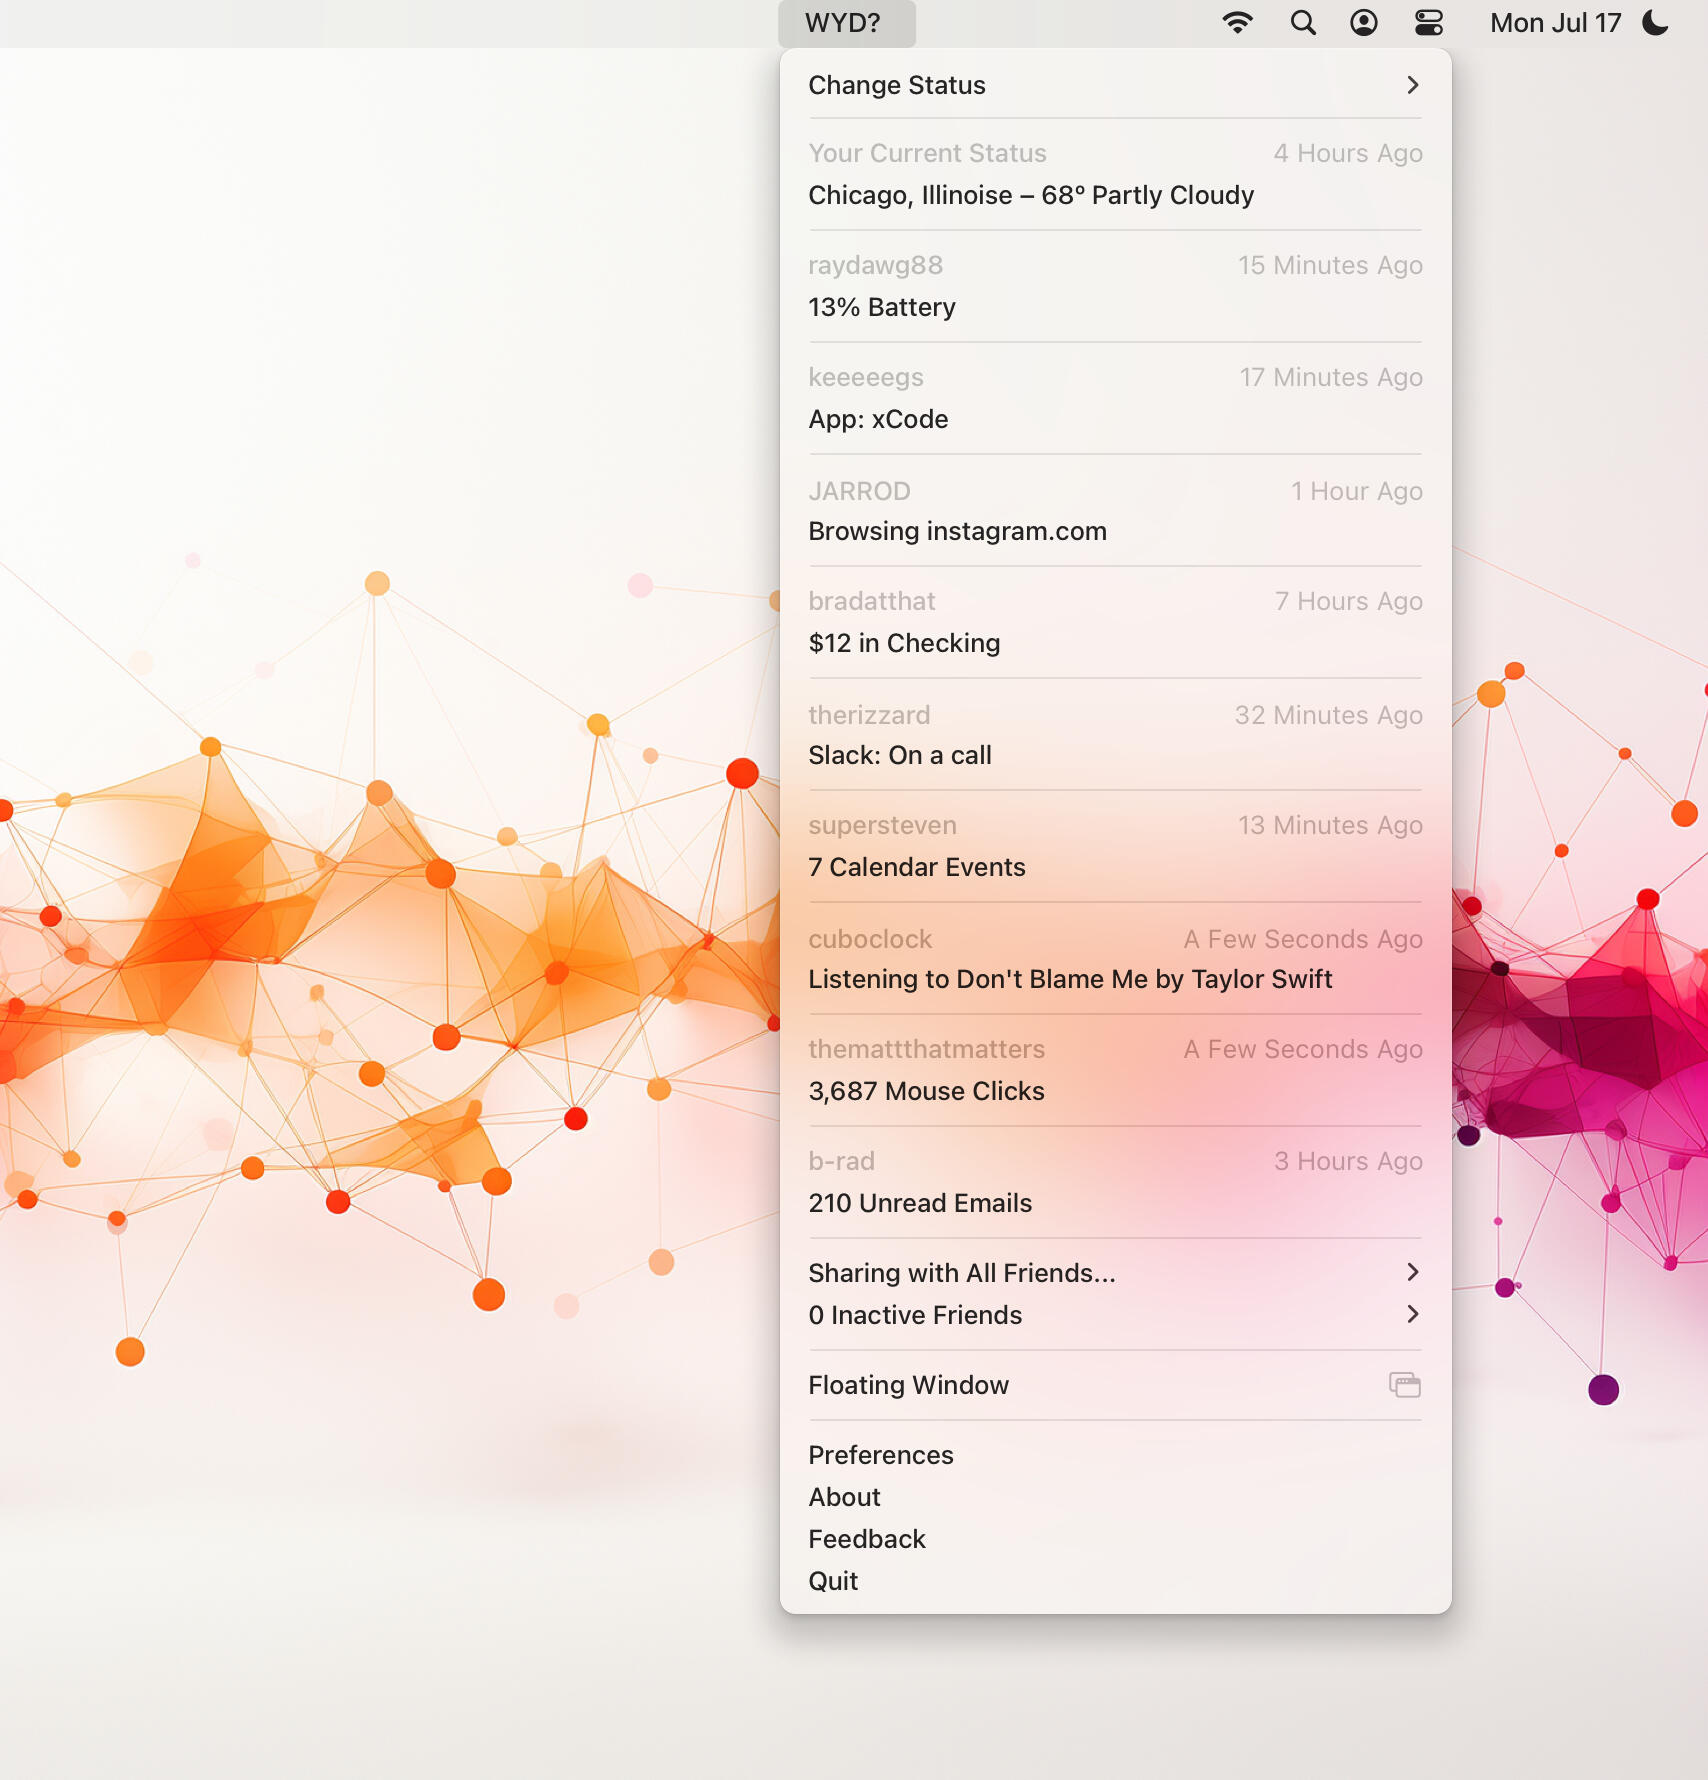Screen dimensions: 1708x1780
Task: Choose Feedback menu entry
Action: (x=867, y=1539)
